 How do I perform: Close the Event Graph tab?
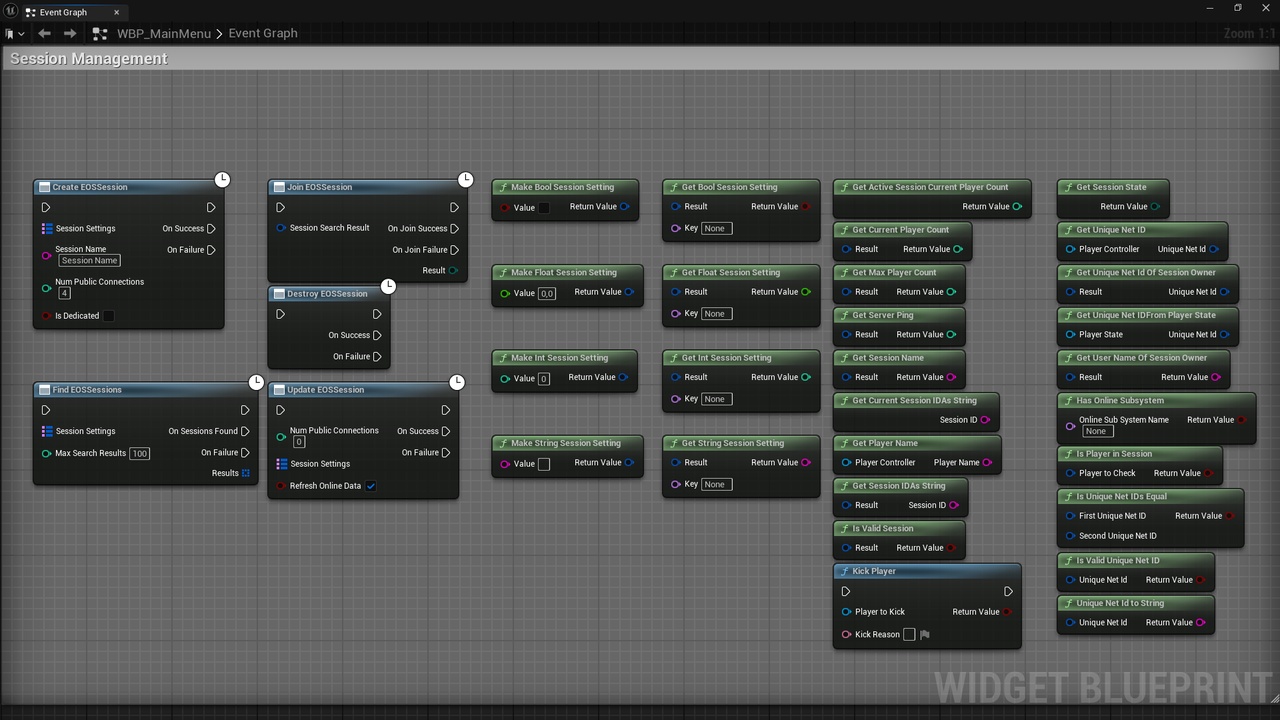click(x=116, y=12)
